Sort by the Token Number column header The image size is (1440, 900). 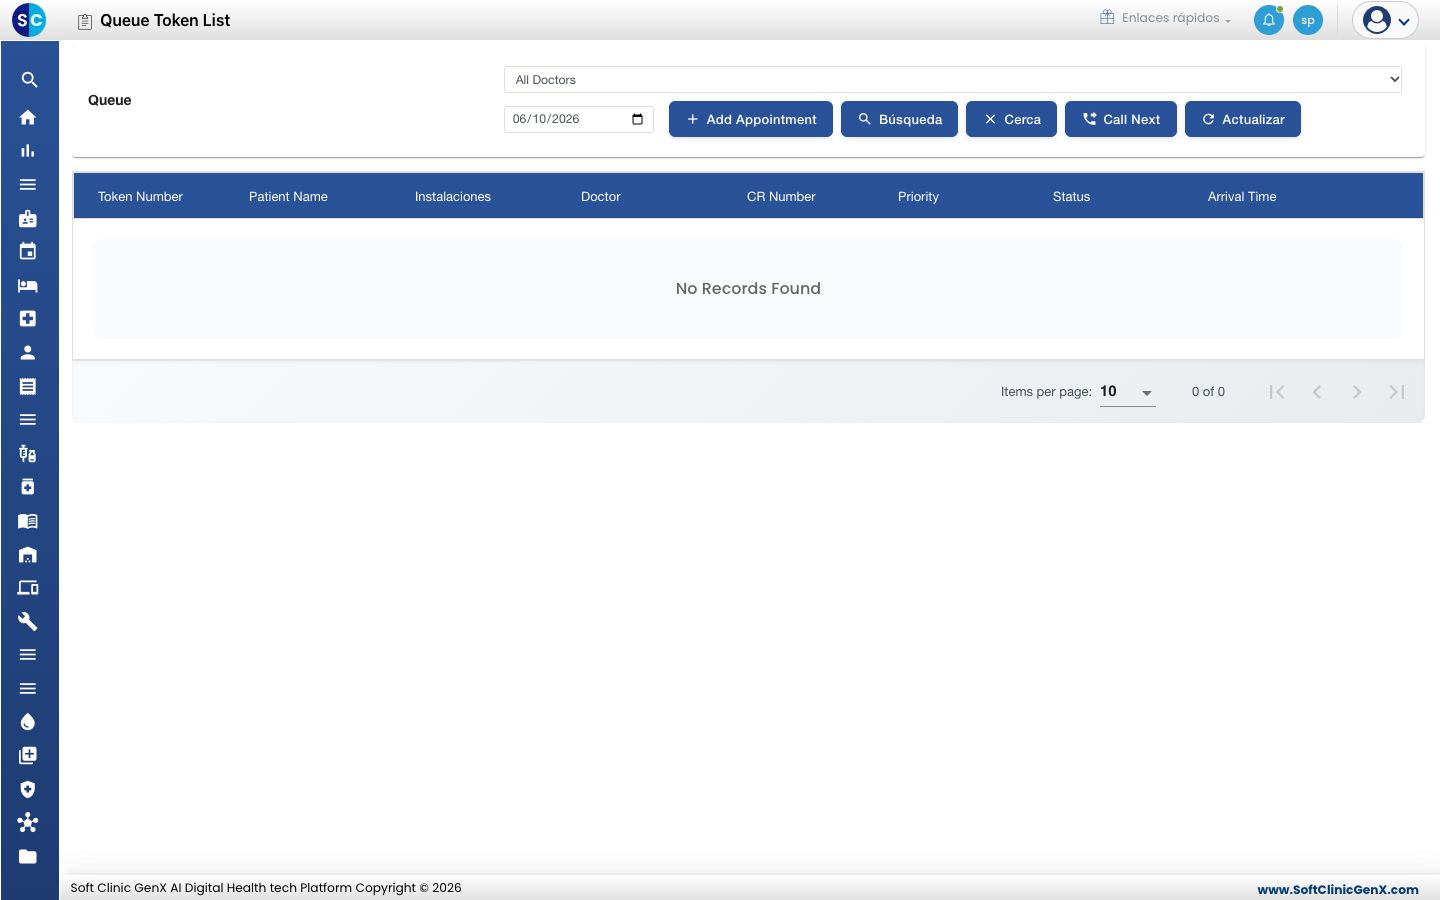click(x=140, y=197)
